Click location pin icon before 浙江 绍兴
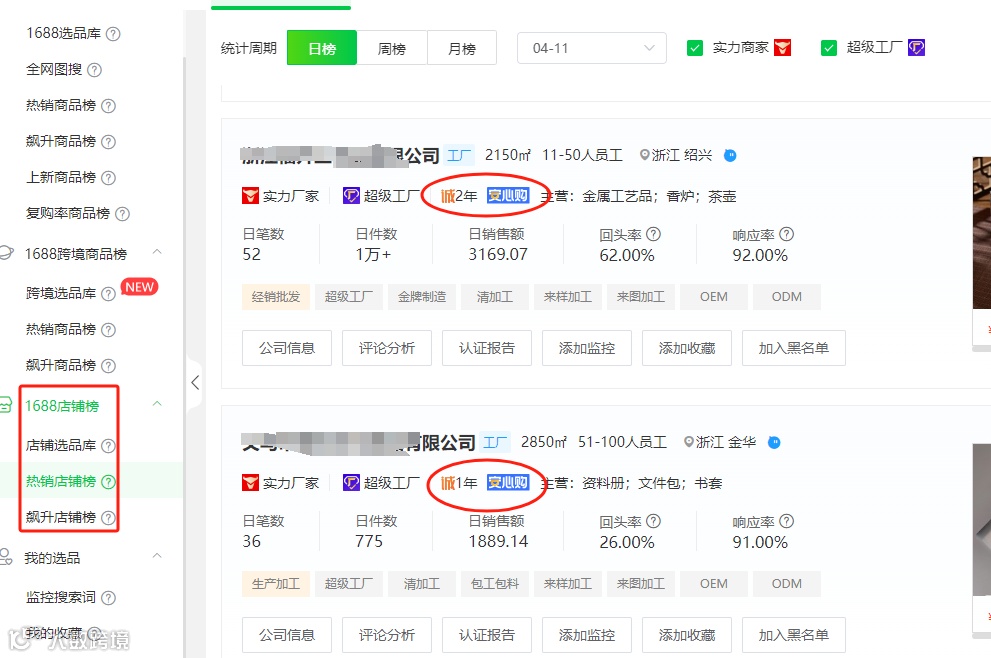 (644, 155)
